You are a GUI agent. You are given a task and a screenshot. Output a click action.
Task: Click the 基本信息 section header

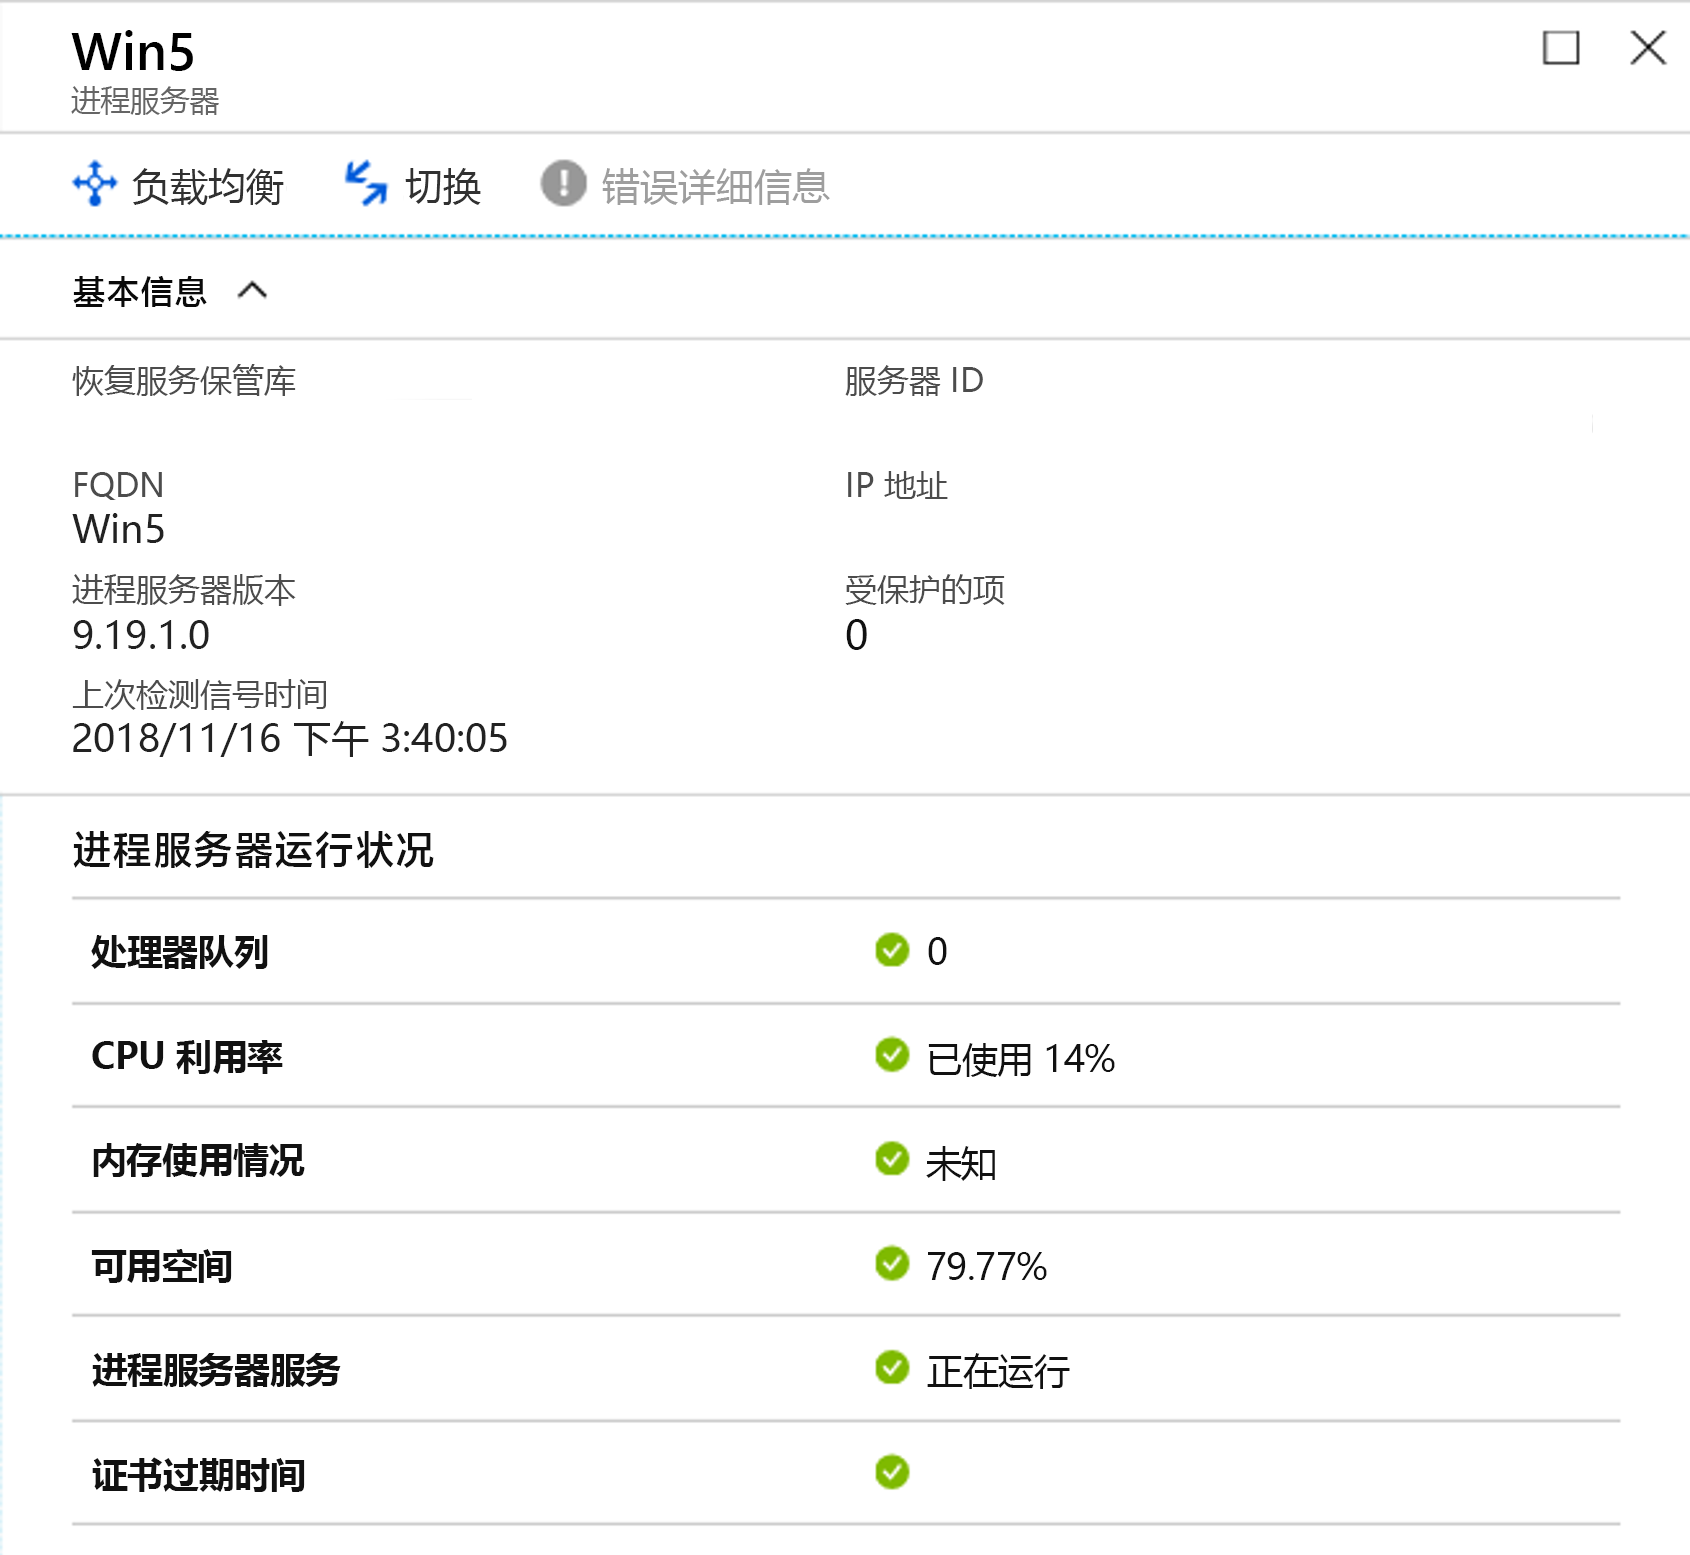139,292
